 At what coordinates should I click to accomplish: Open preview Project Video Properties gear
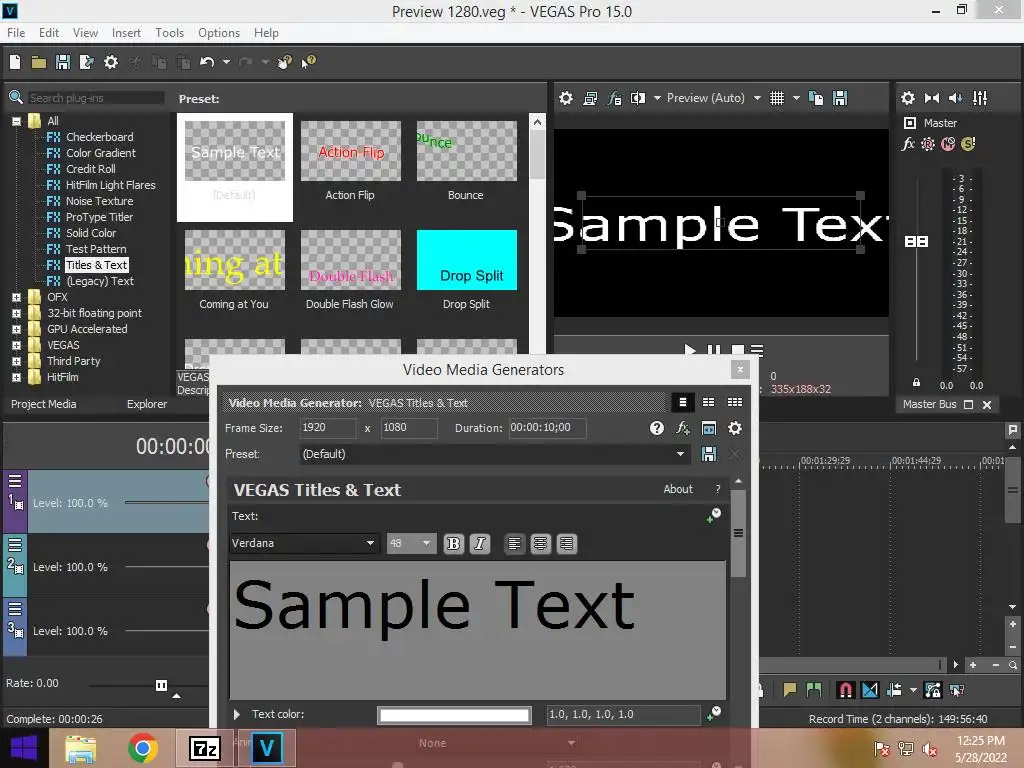click(566, 98)
